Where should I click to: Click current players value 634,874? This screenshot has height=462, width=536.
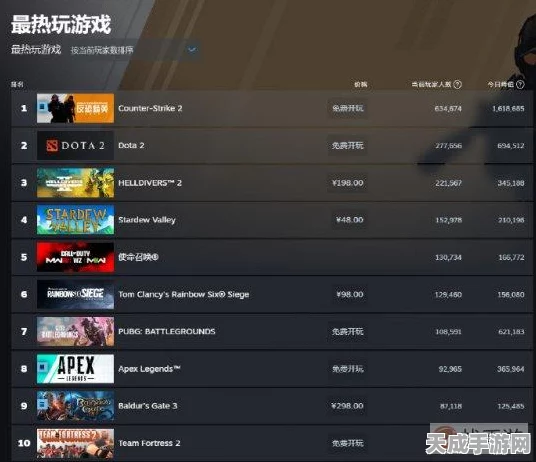[x=448, y=109]
